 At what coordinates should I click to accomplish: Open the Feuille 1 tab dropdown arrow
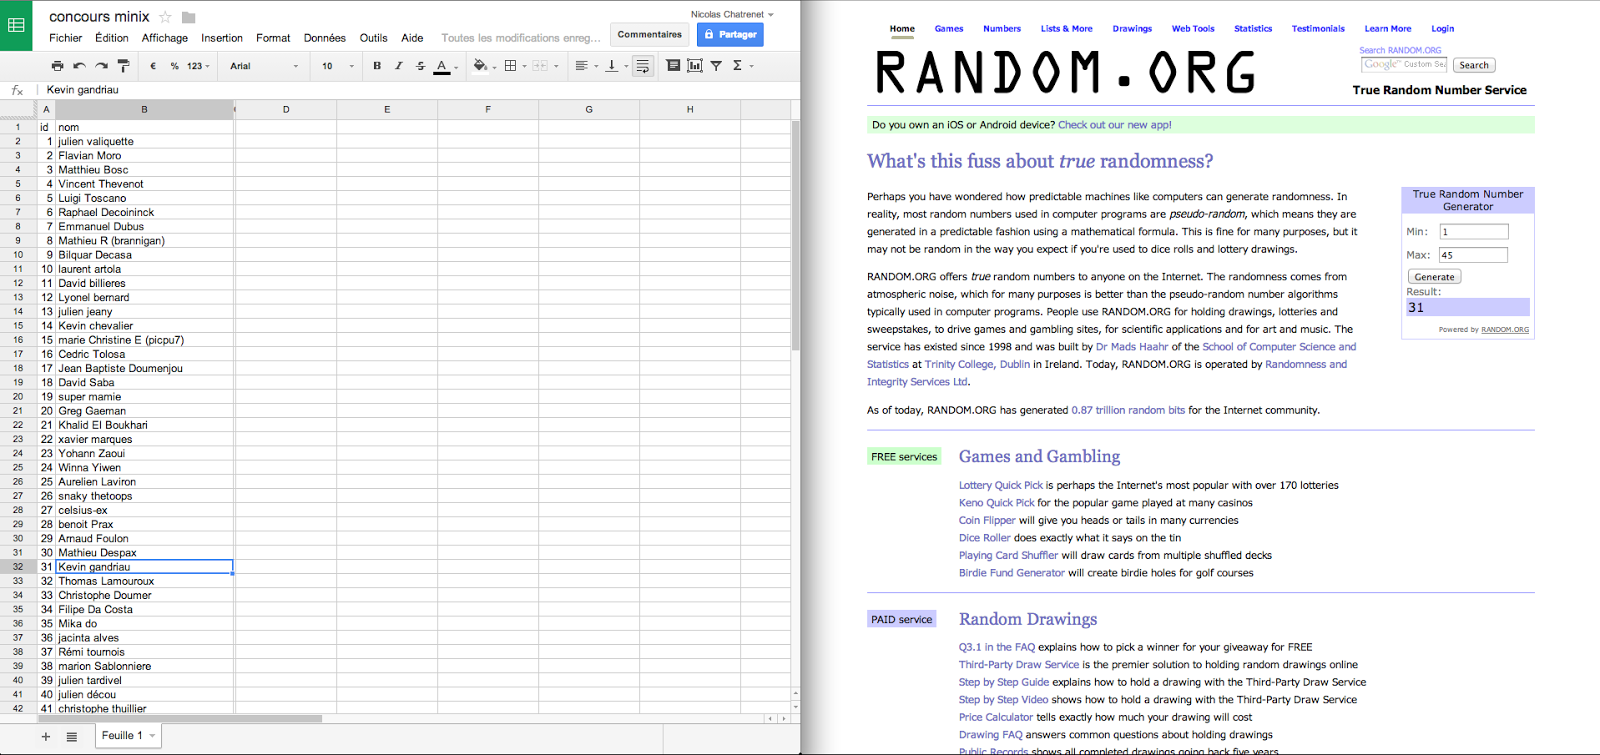coord(152,736)
